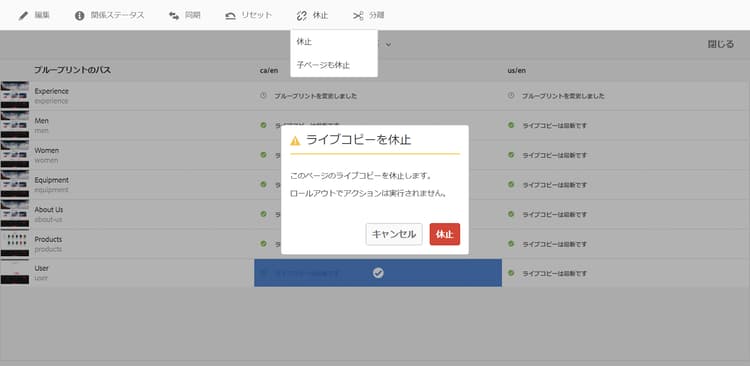
Task: Open the Equipment page thumbnail
Action: [15, 185]
